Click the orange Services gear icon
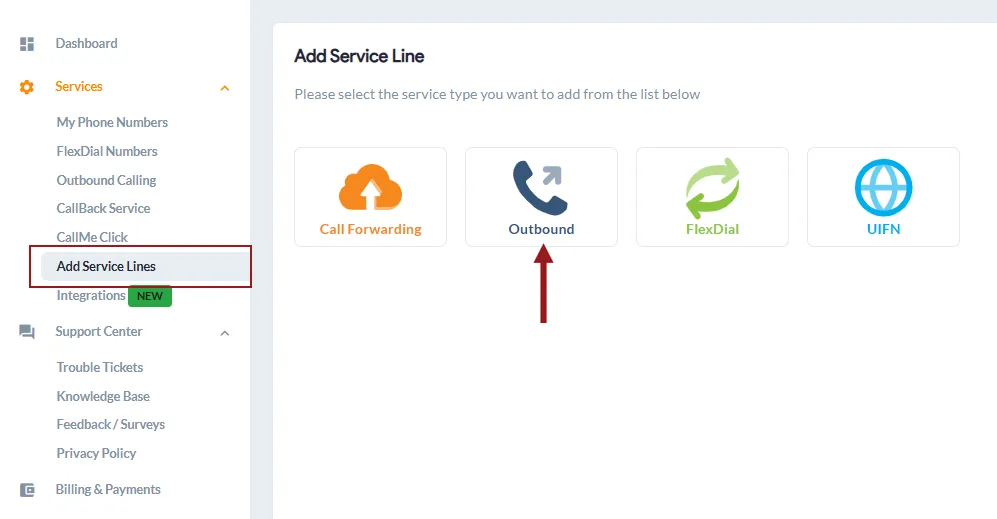 [x=27, y=87]
